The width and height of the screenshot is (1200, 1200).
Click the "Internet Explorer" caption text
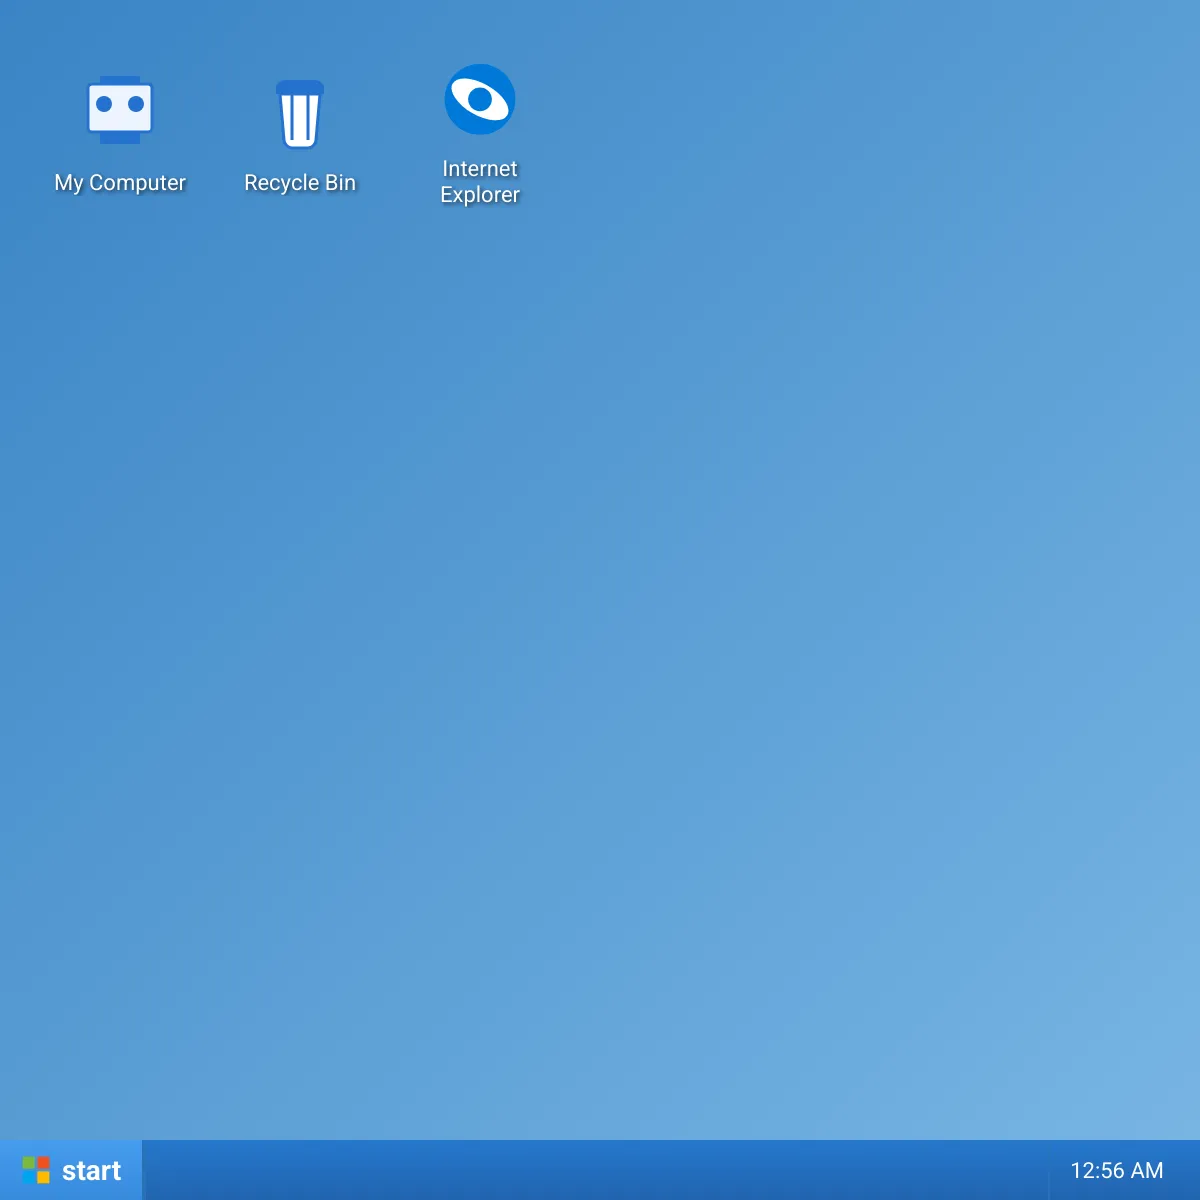coord(480,182)
